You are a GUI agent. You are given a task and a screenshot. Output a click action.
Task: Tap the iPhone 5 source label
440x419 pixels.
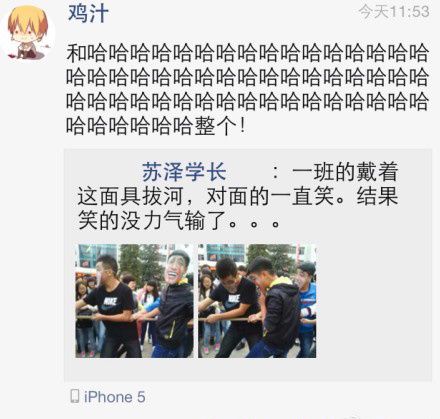[x=114, y=397]
